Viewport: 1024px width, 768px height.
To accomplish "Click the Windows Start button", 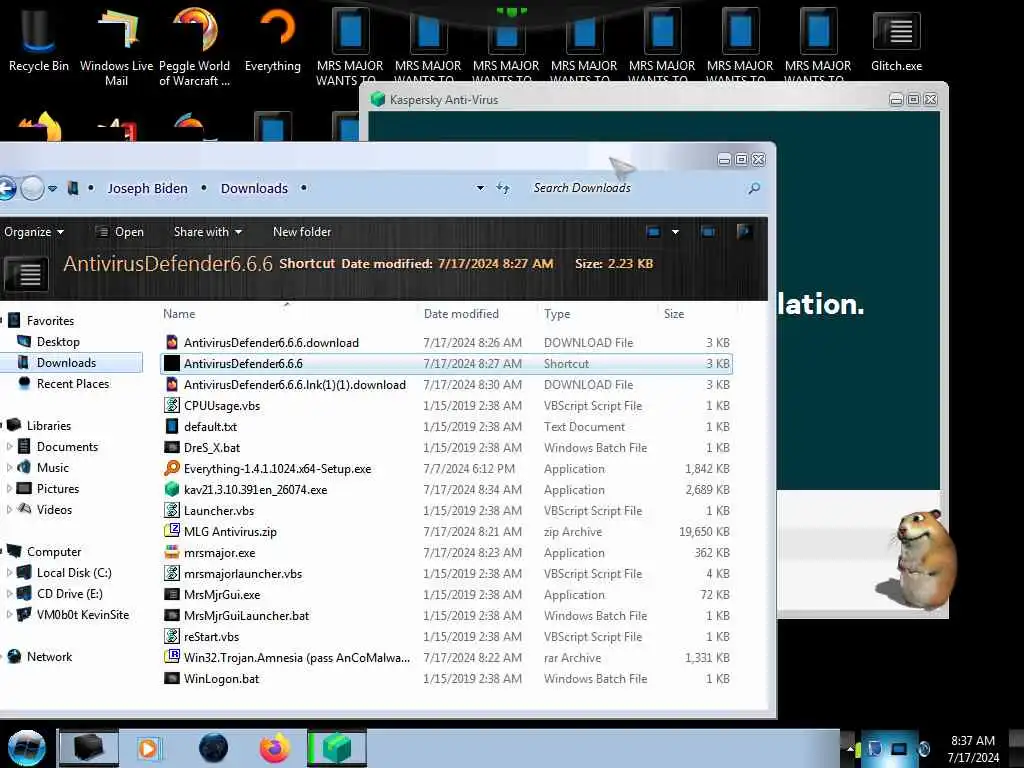I will (x=26, y=748).
